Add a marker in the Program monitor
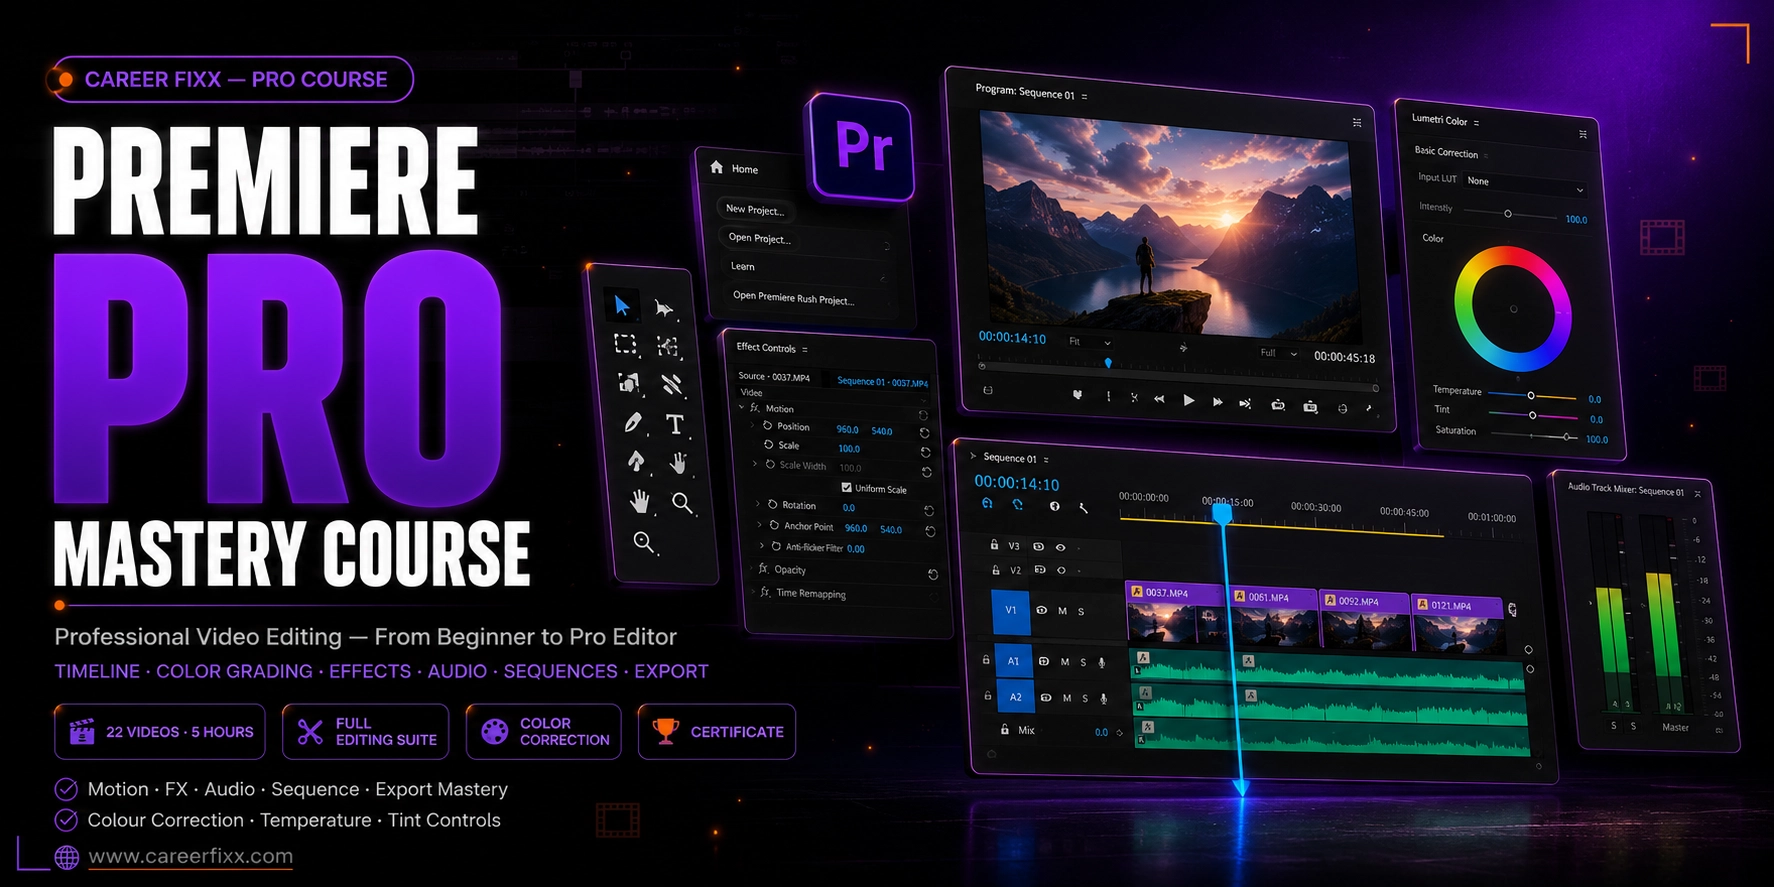Screen dimensions: 1774x887 coord(1077,395)
